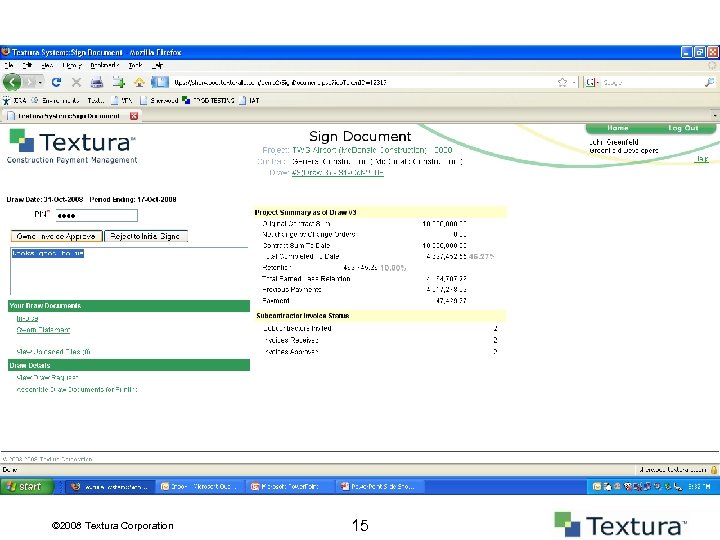Open the back/forward history dropdown arrow
This screenshot has height=540, width=720.
coord(40,83)
